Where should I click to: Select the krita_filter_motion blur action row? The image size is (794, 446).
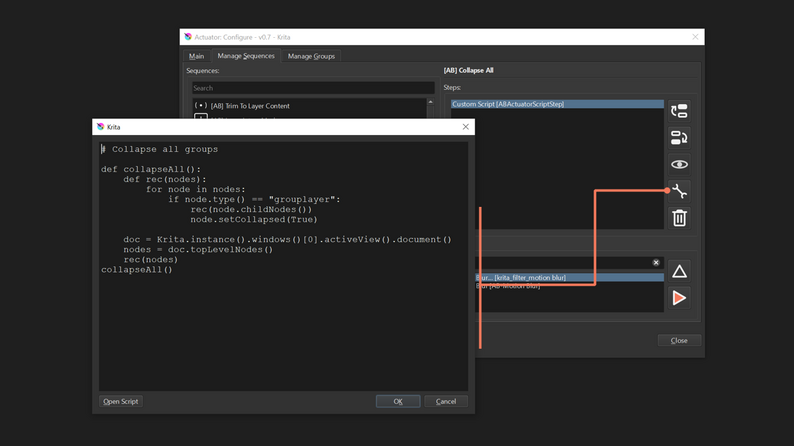click(x=569, y=277)
